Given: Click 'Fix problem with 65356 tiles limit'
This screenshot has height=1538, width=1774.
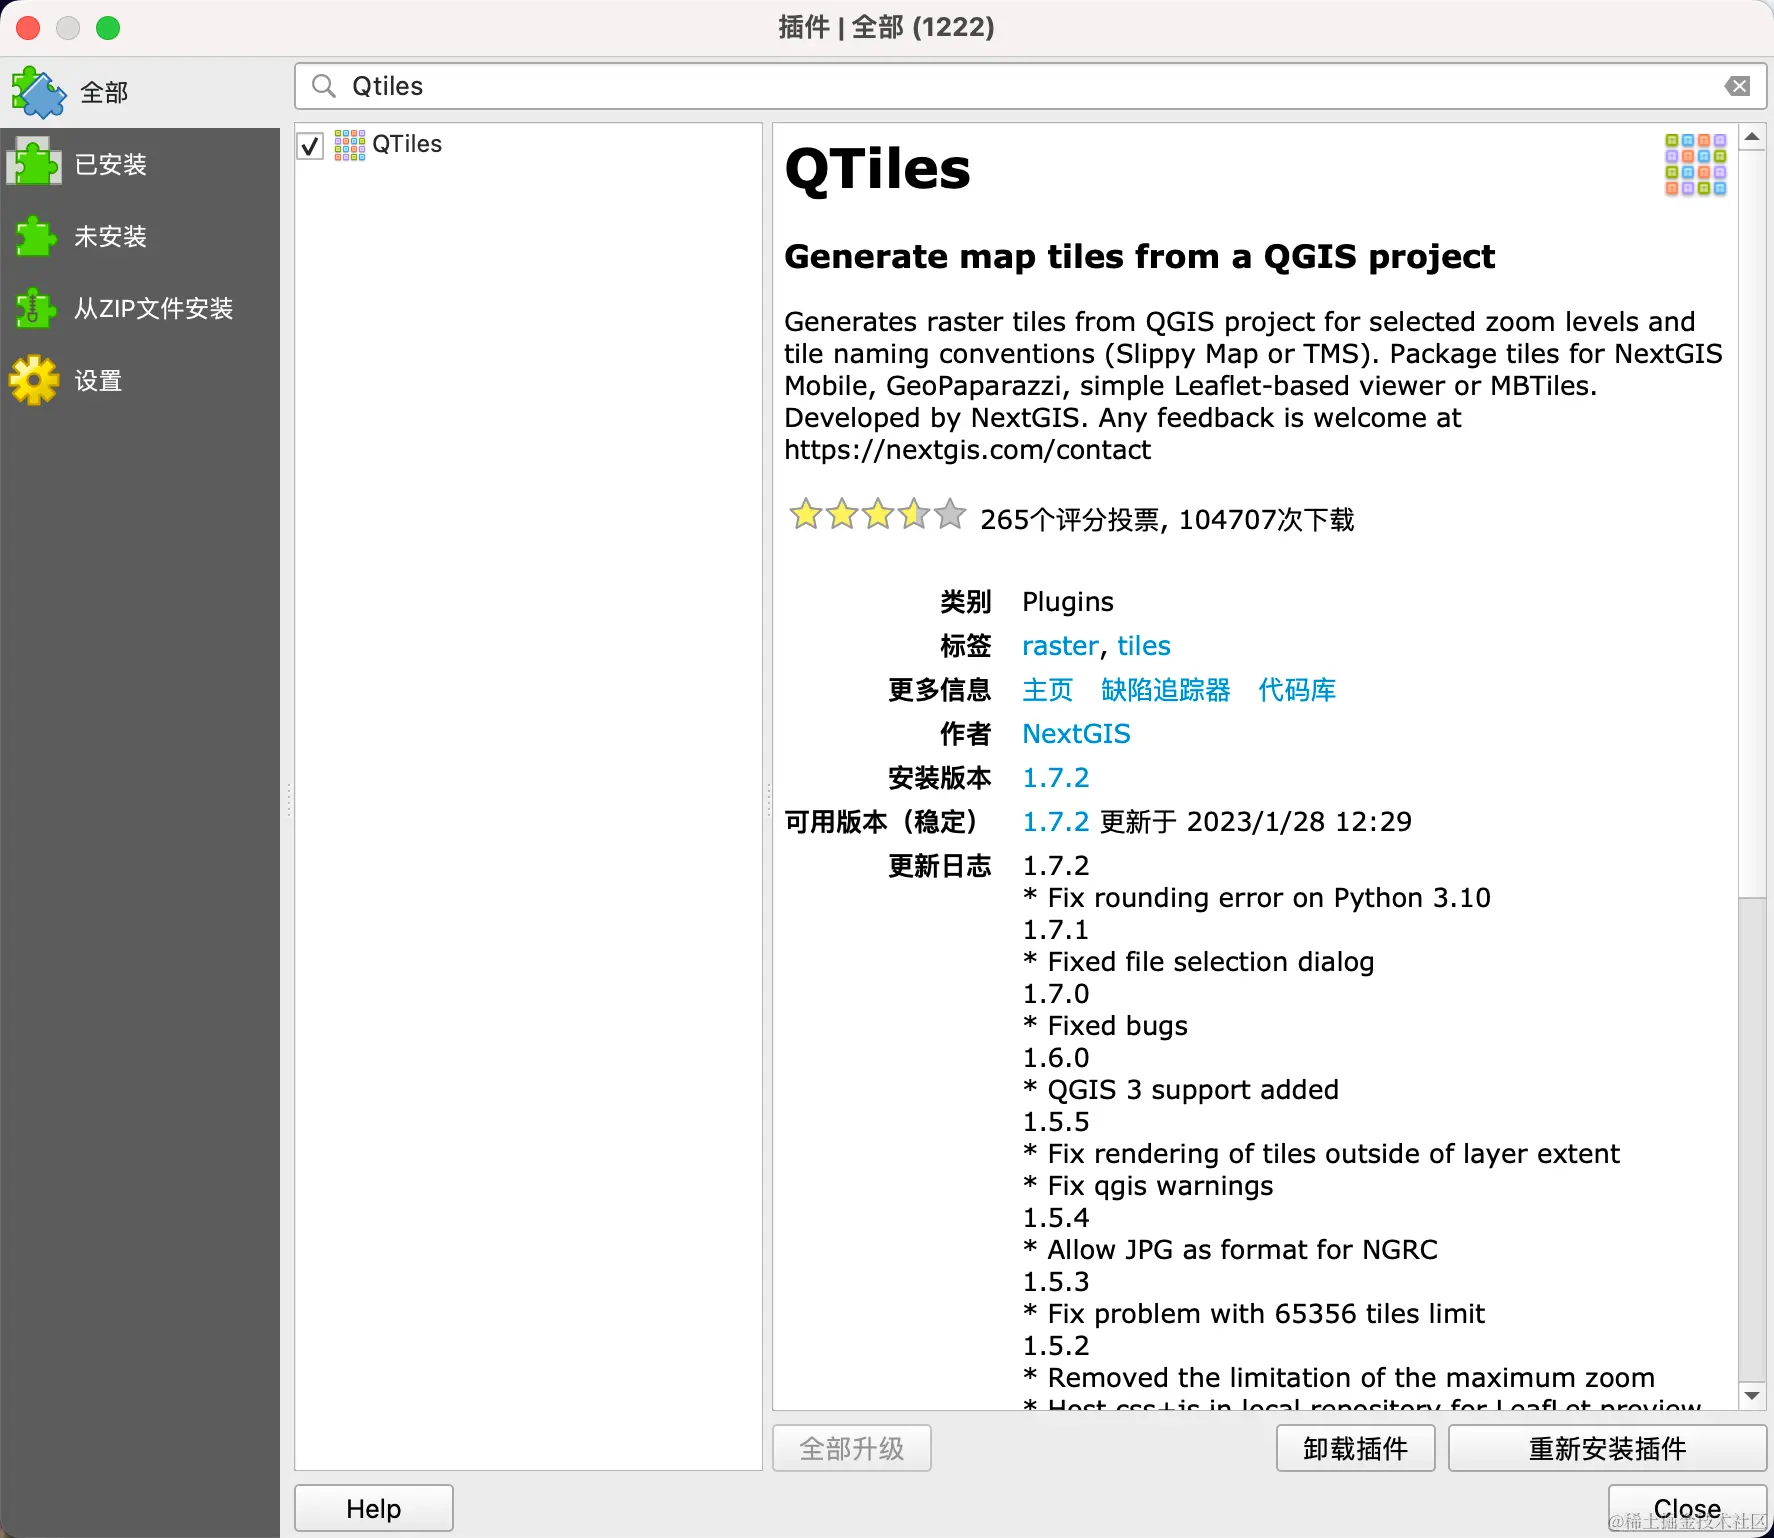Looking at the screenshot, I should (x=1266, y=1314).
